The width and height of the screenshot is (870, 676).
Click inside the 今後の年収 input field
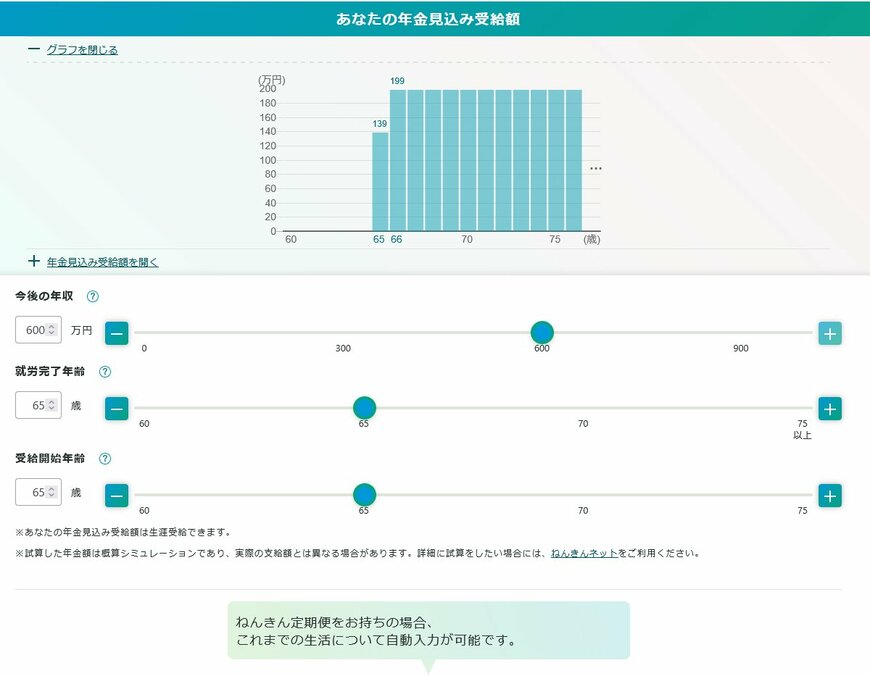30,329
